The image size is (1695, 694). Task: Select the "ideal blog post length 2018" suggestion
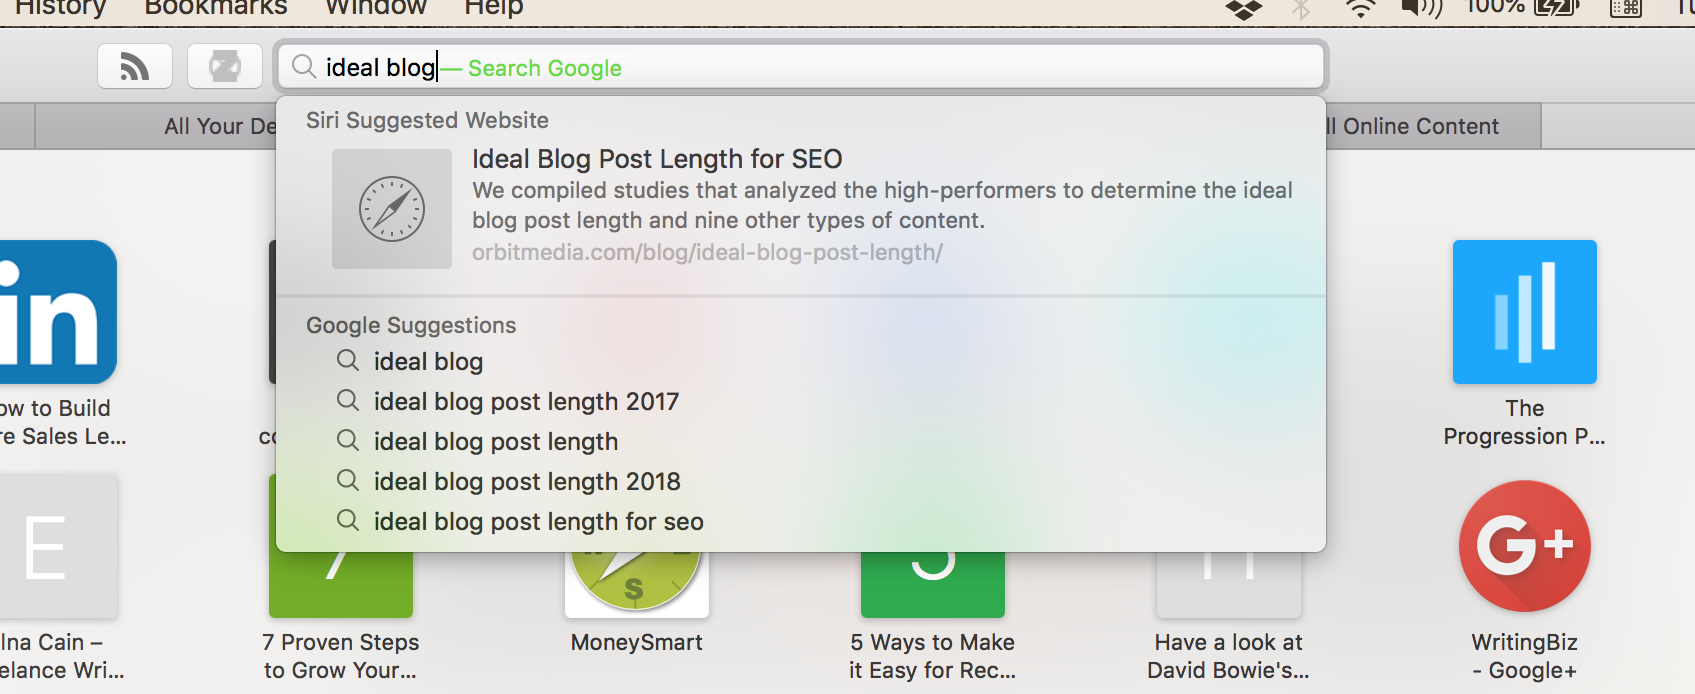click(527, 482)
